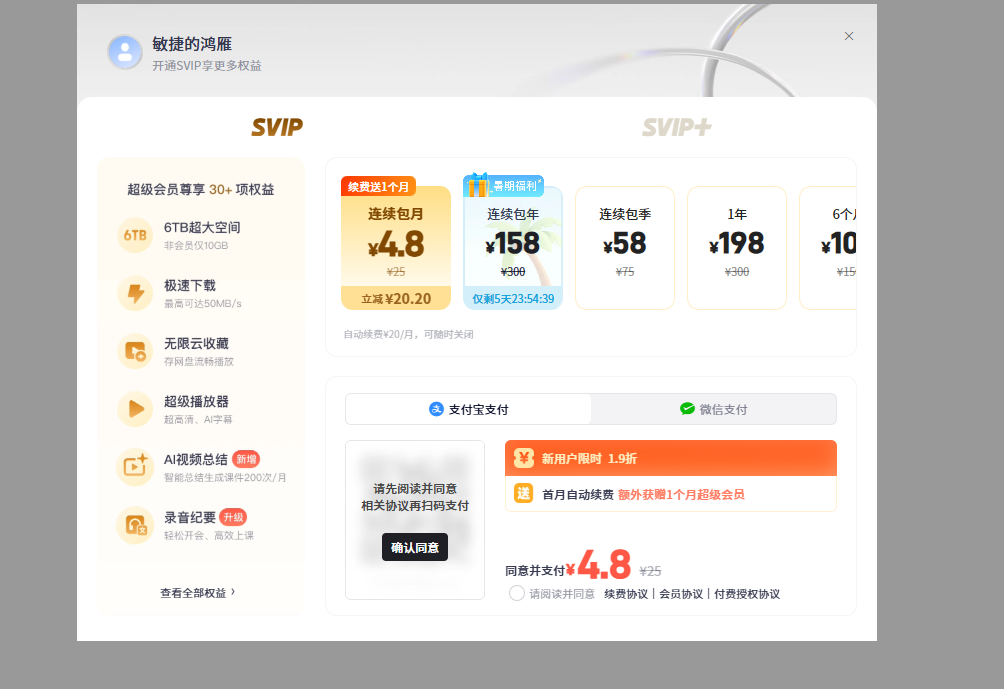This screenshot has width=1004, height=689.
Task: Click the ¥ coupon icon in orange banner
Action: click(x=524, y=458)
